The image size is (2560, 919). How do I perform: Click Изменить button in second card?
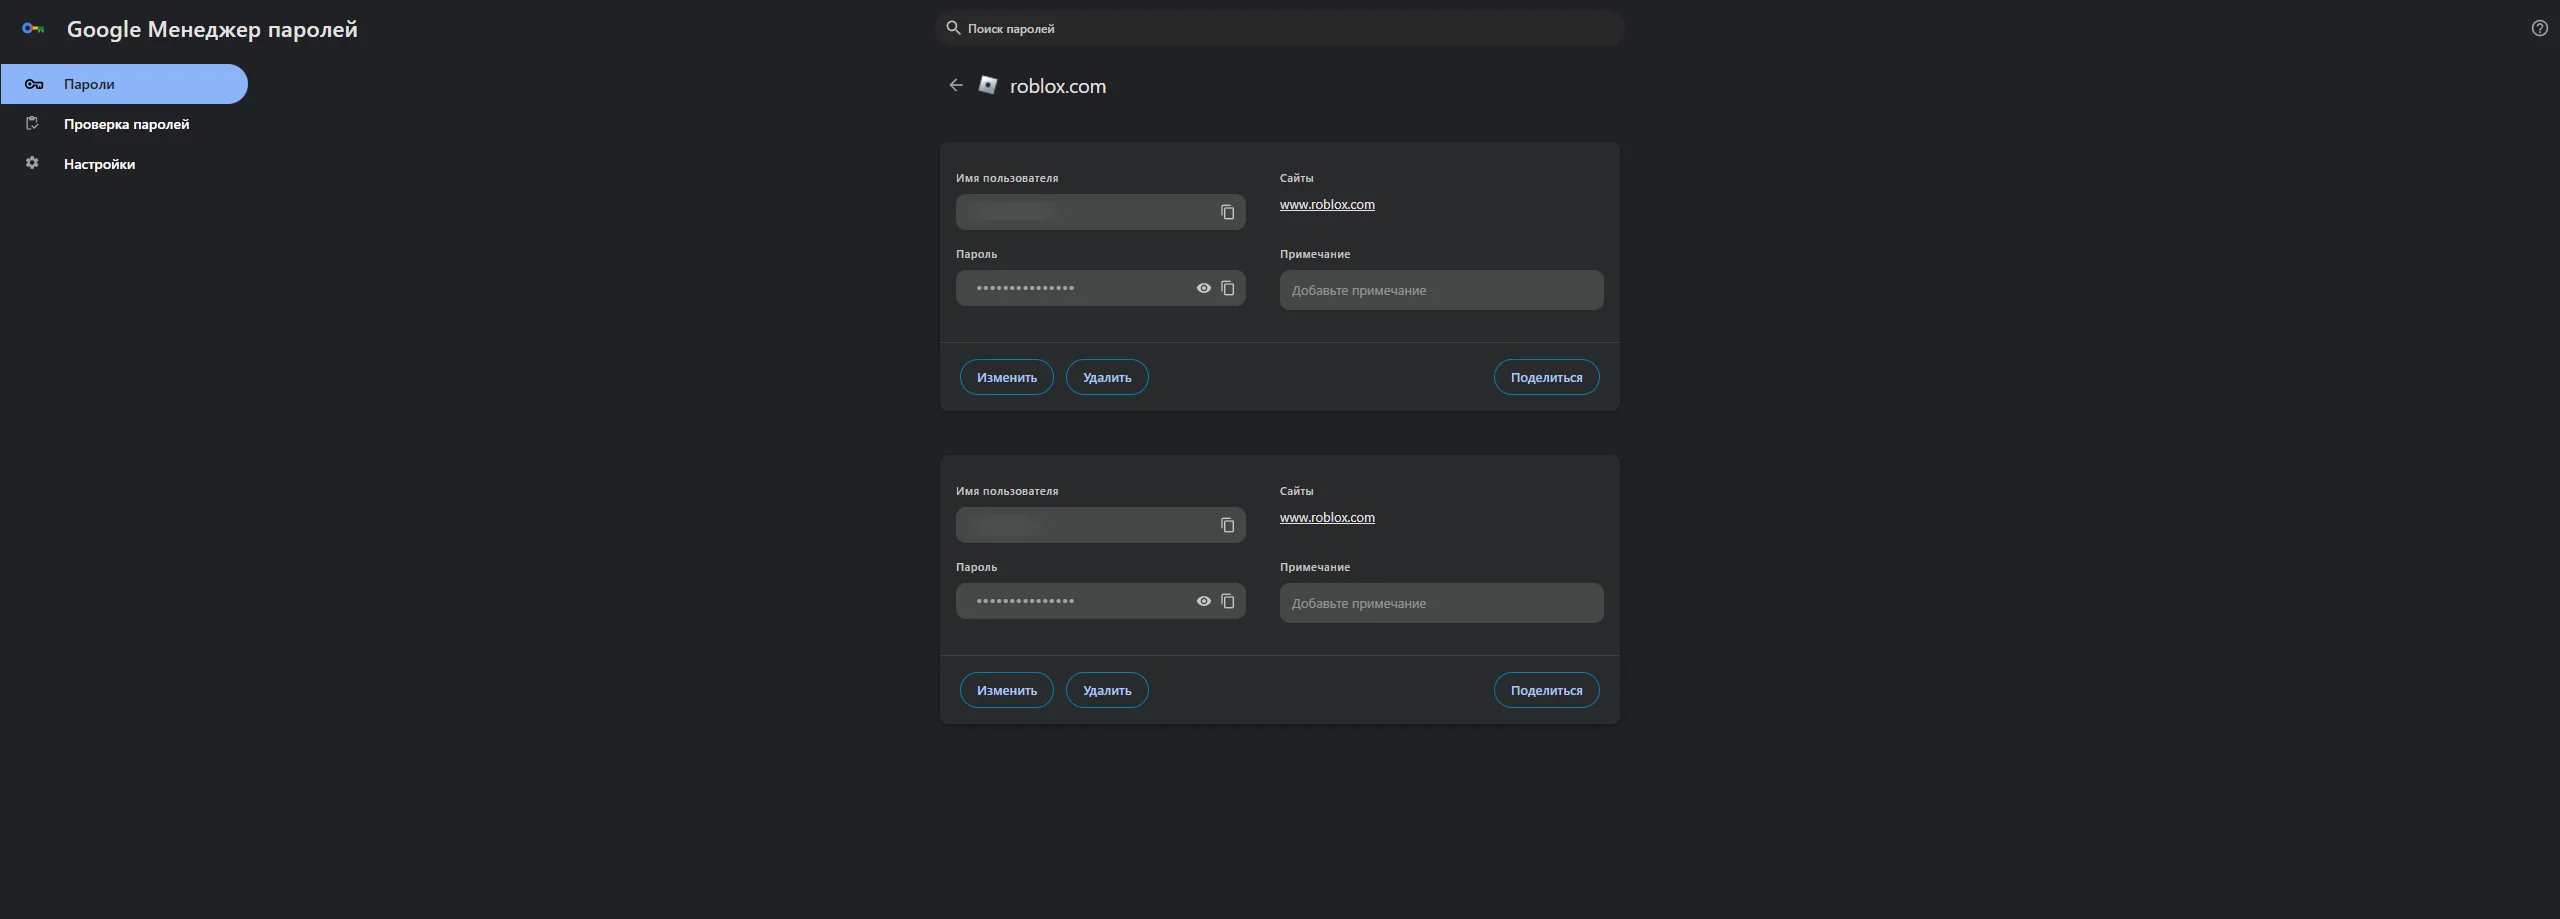pos(1007,690)
